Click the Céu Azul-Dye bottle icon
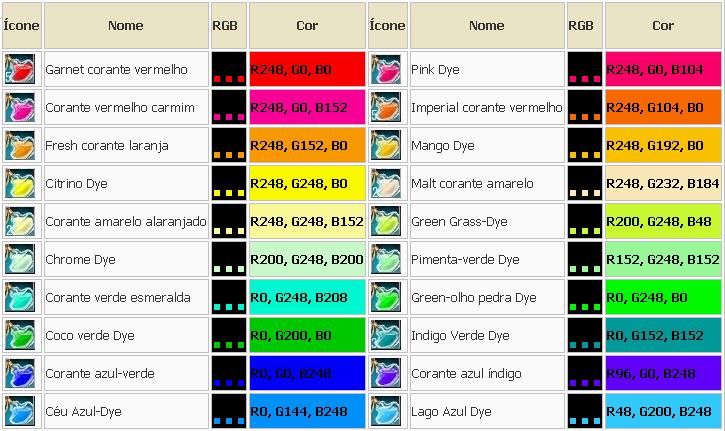The height and width of the screenshot is (431, 725). (x=20, y=410)
